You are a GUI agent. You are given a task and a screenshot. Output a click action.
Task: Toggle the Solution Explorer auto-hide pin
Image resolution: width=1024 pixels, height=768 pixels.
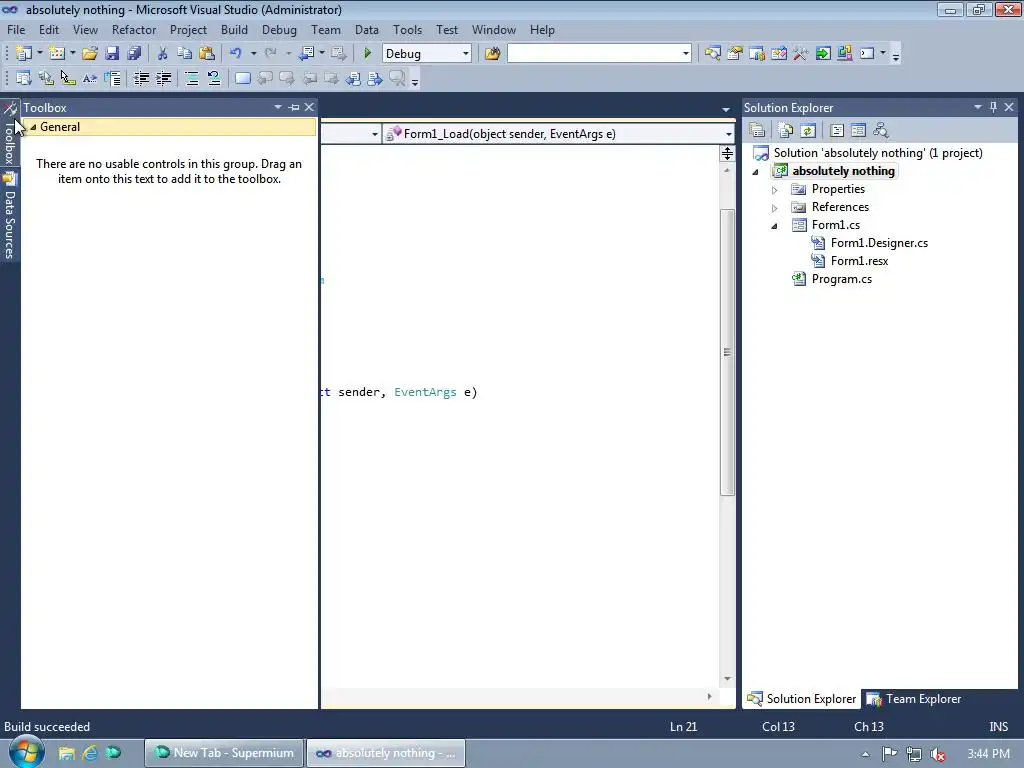coord(993,107)
